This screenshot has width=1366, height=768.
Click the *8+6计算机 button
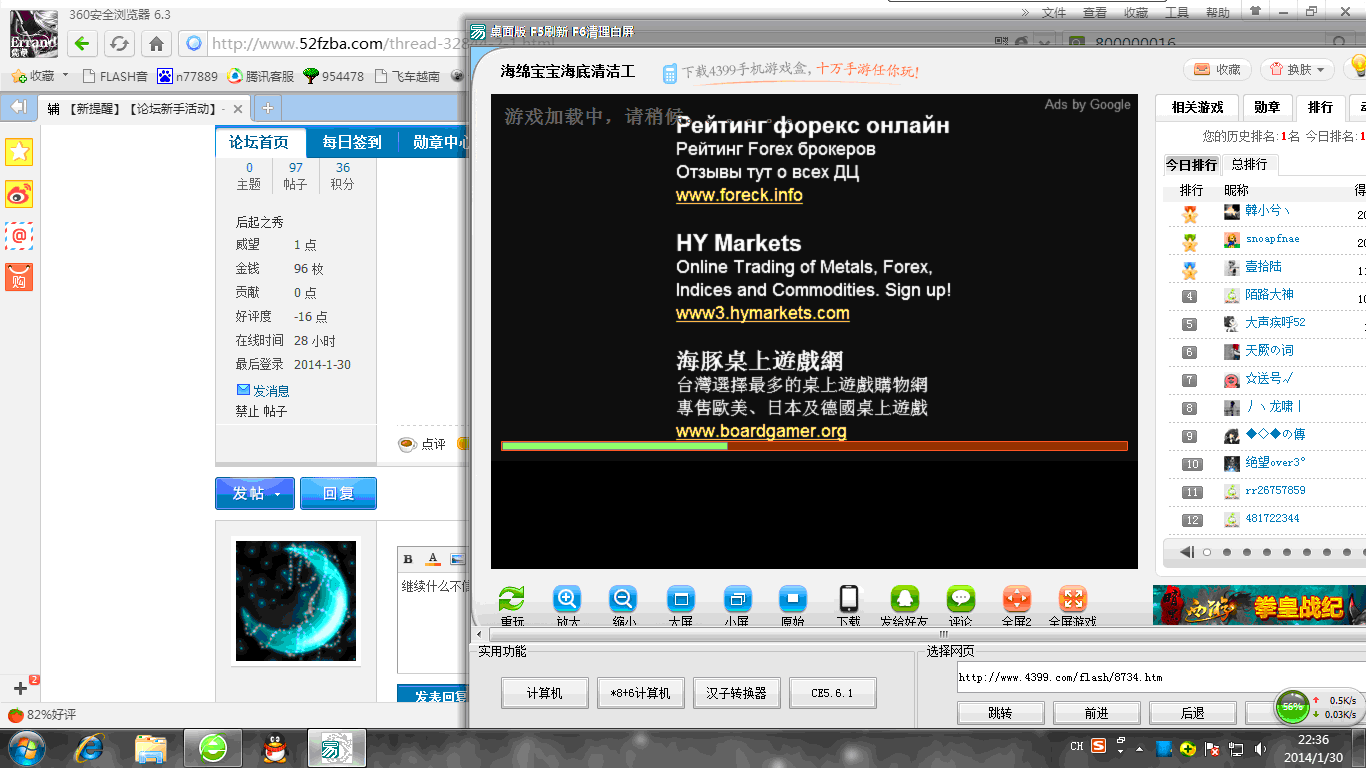641,692
